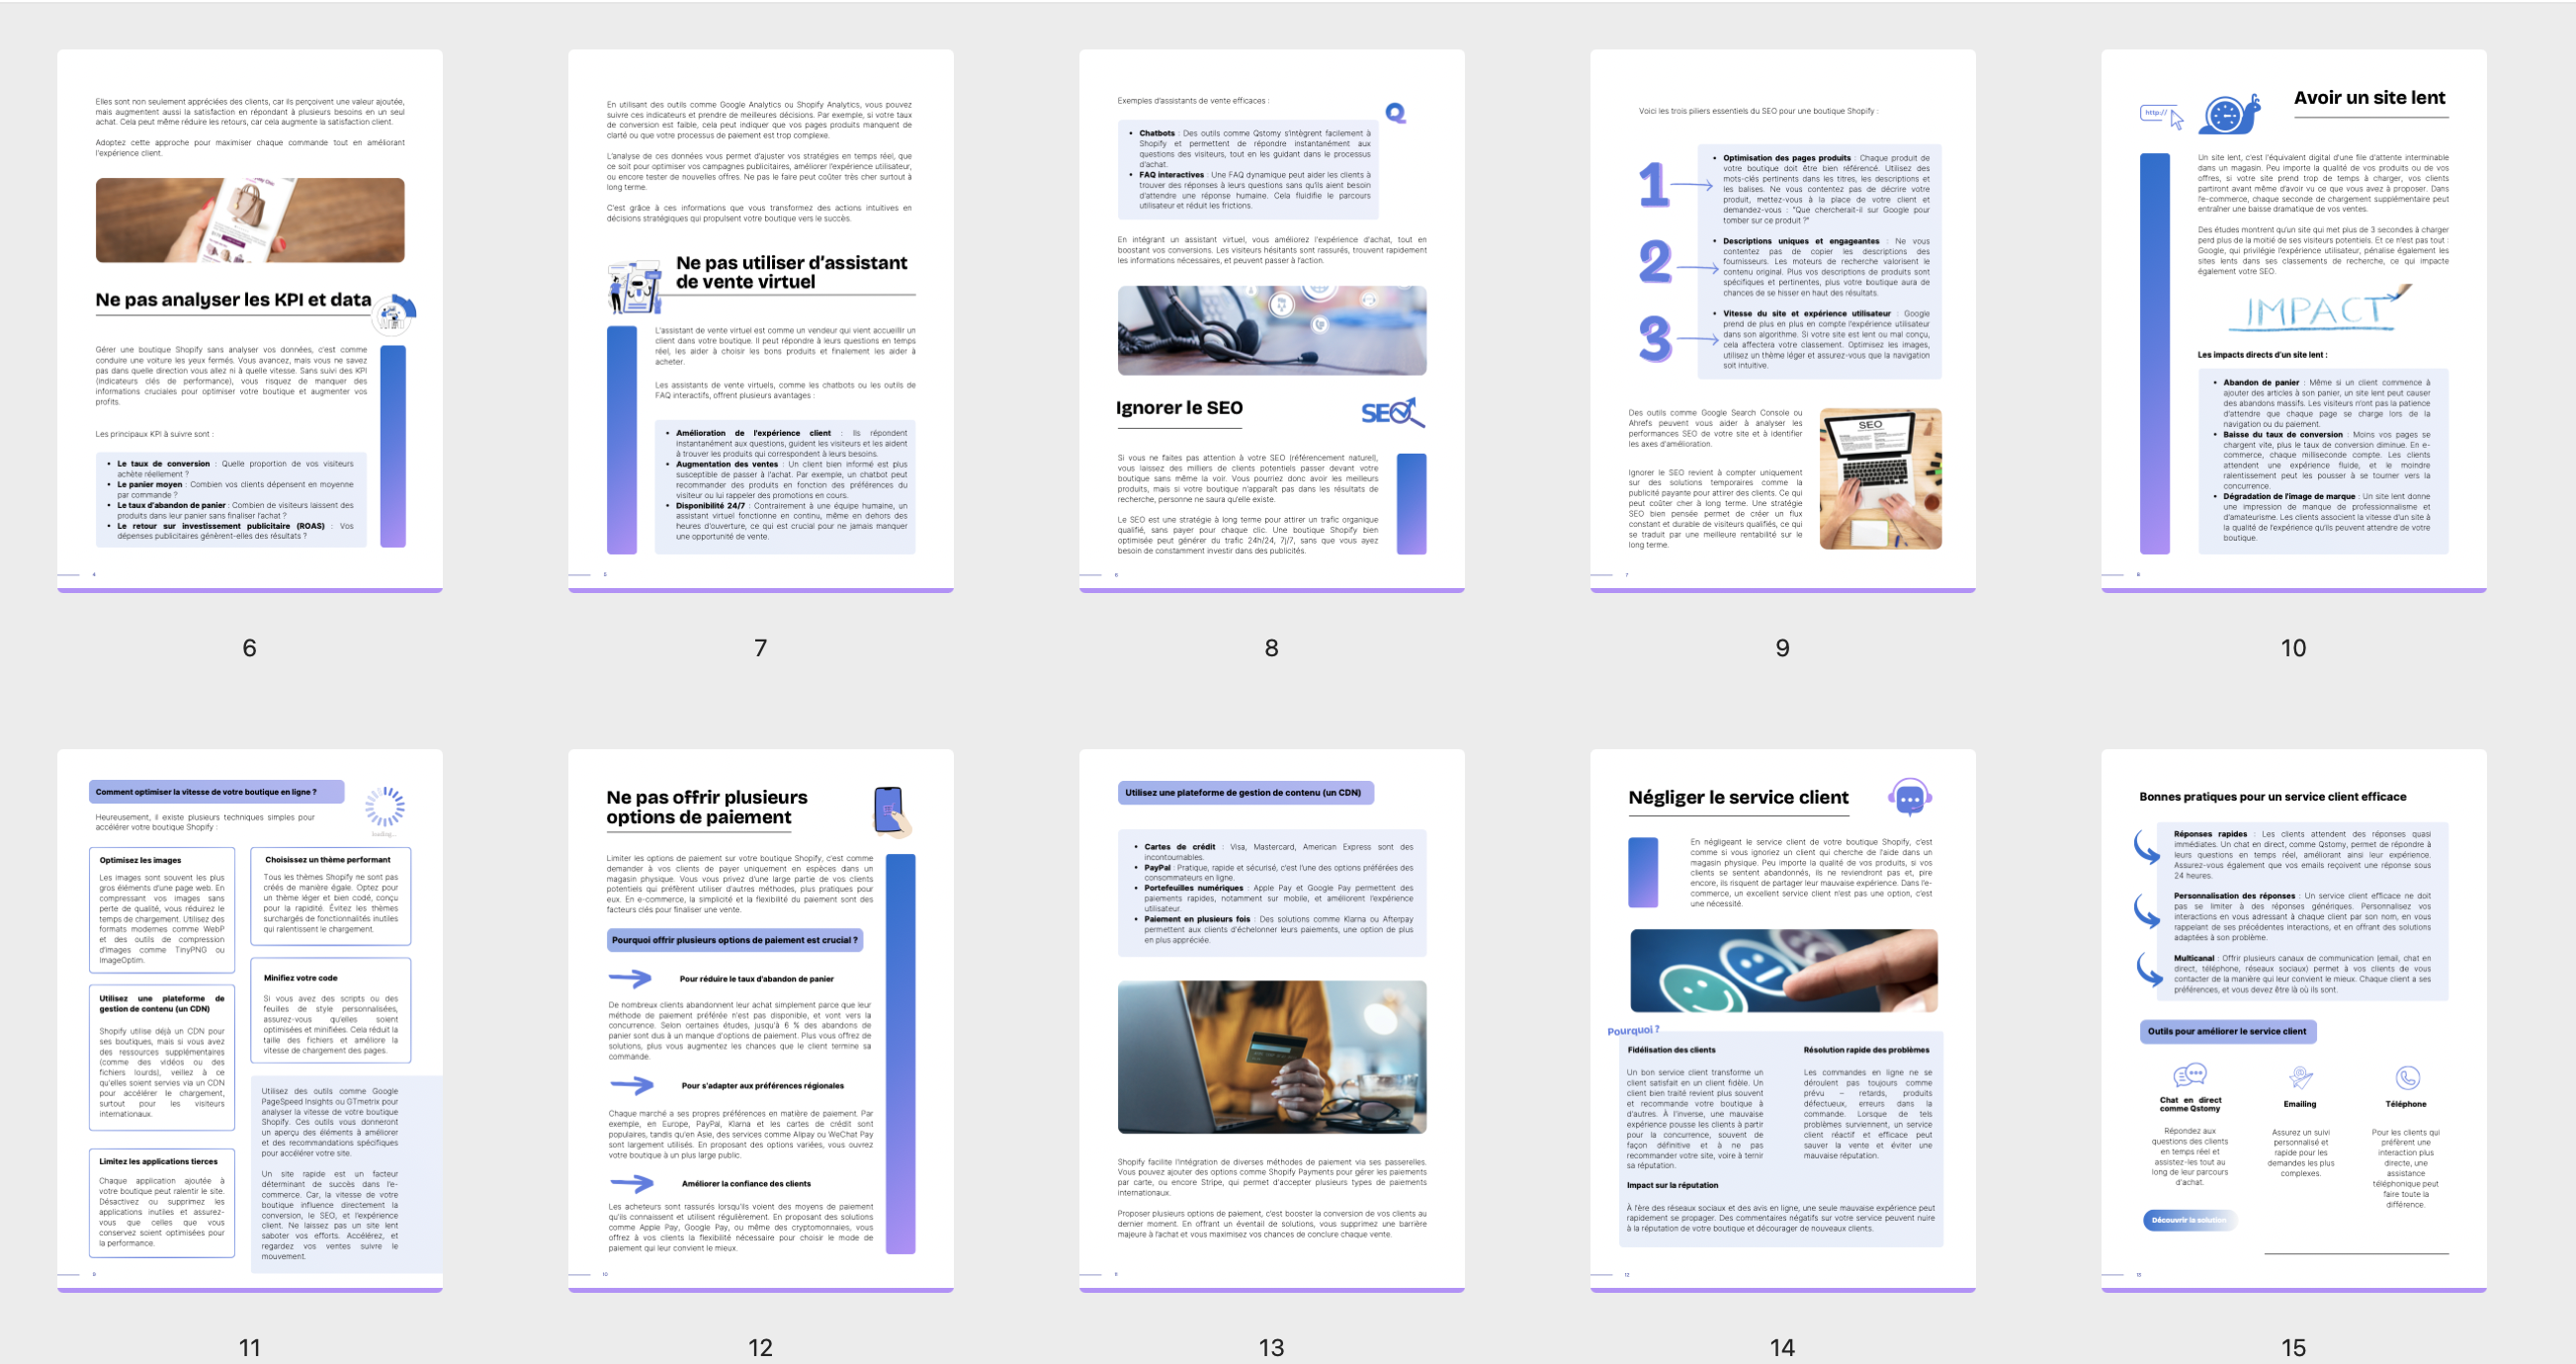Click heading 'Avoir un site lent'

(2369, 98)
